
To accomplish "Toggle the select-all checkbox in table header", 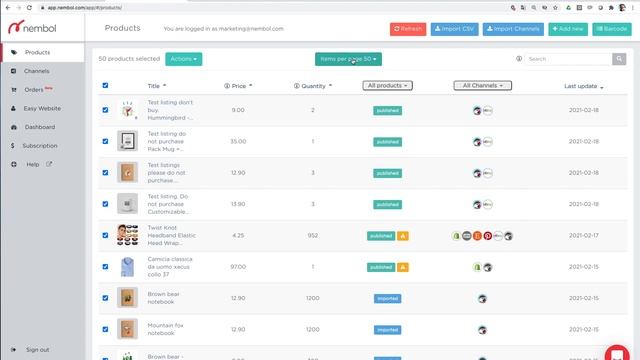I will [105, 85].
